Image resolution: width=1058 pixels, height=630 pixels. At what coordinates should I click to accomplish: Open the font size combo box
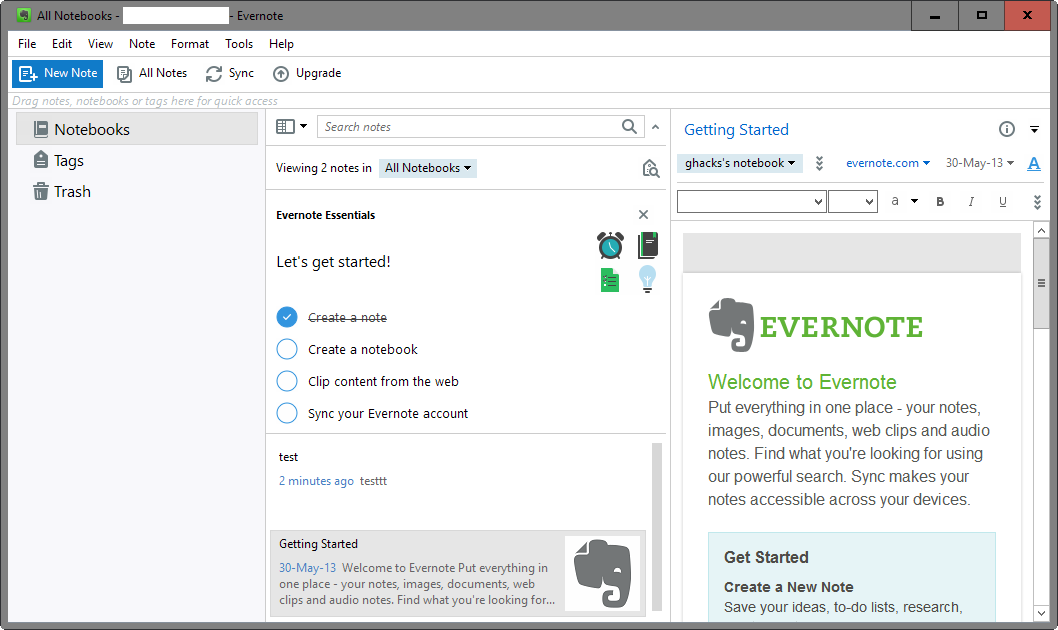click(852, 201)
